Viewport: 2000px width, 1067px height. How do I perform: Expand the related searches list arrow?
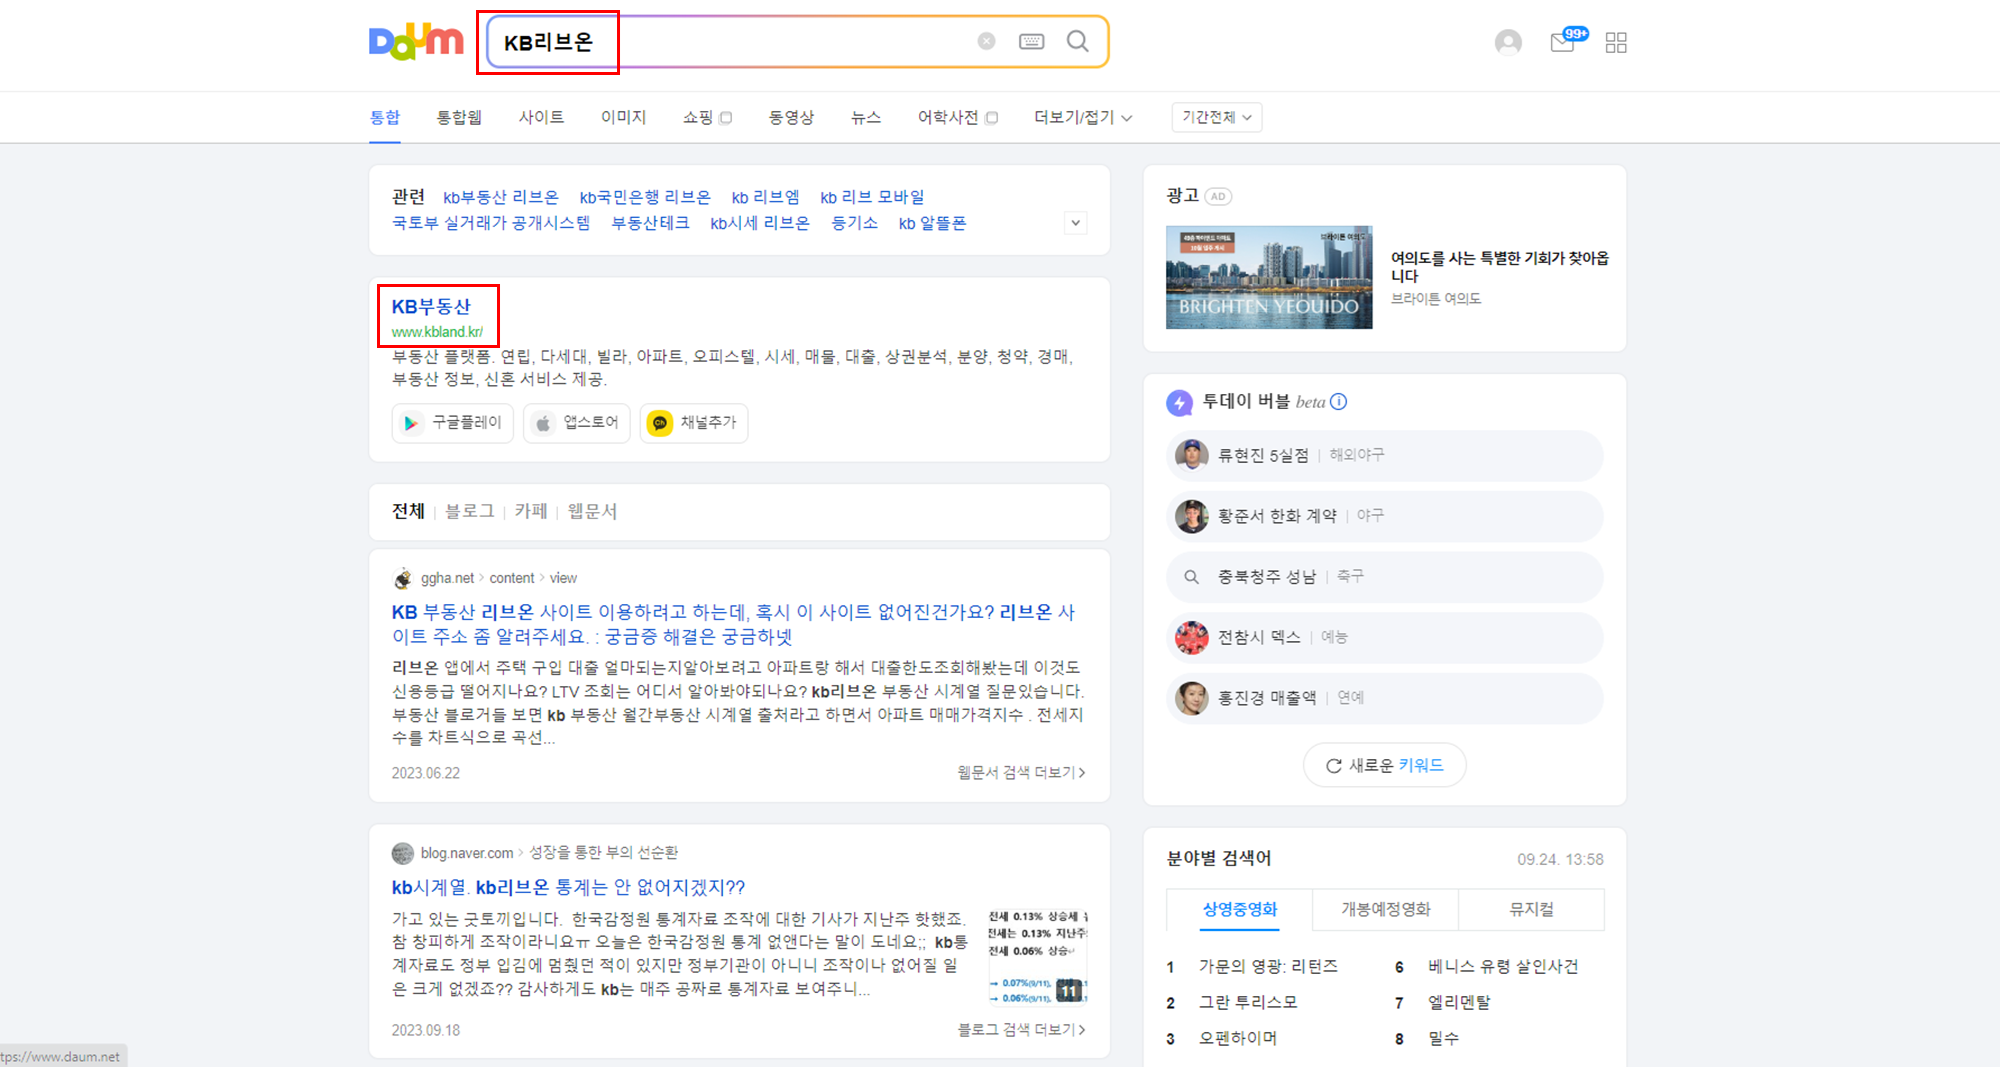tap(1076, 223)
